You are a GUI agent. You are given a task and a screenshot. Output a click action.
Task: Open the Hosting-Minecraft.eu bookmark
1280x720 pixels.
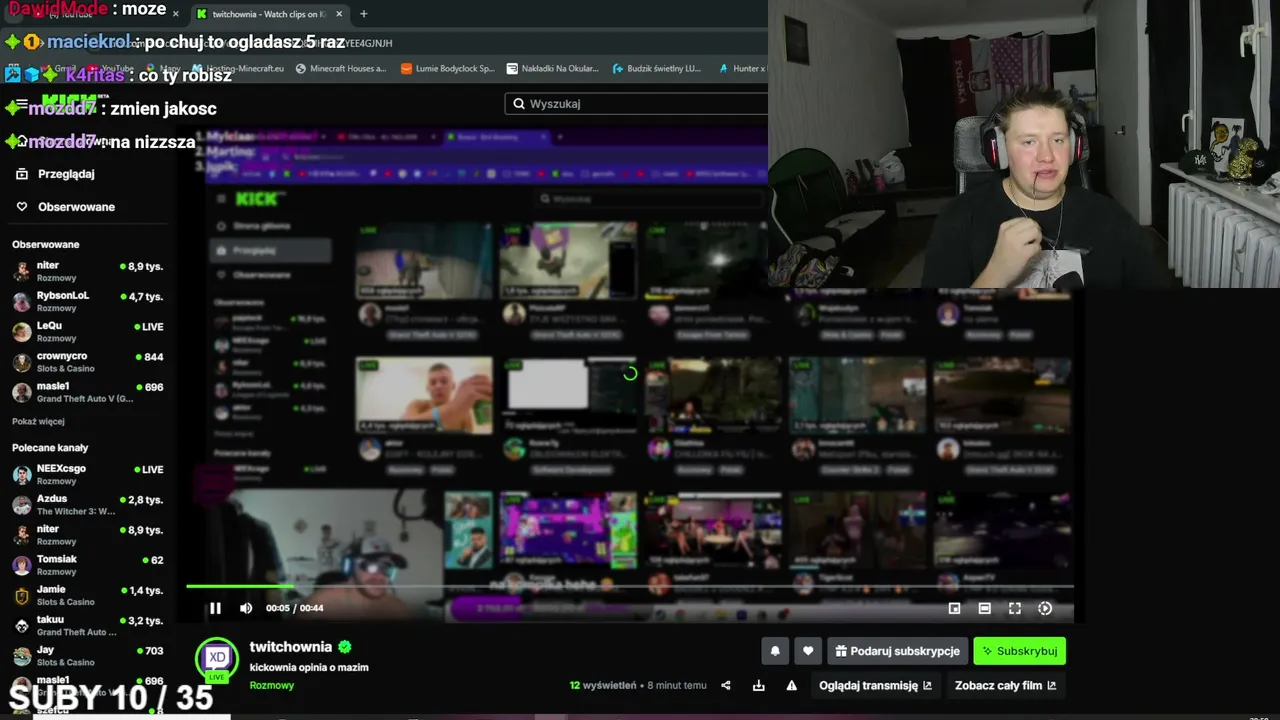tap(237, 69)
